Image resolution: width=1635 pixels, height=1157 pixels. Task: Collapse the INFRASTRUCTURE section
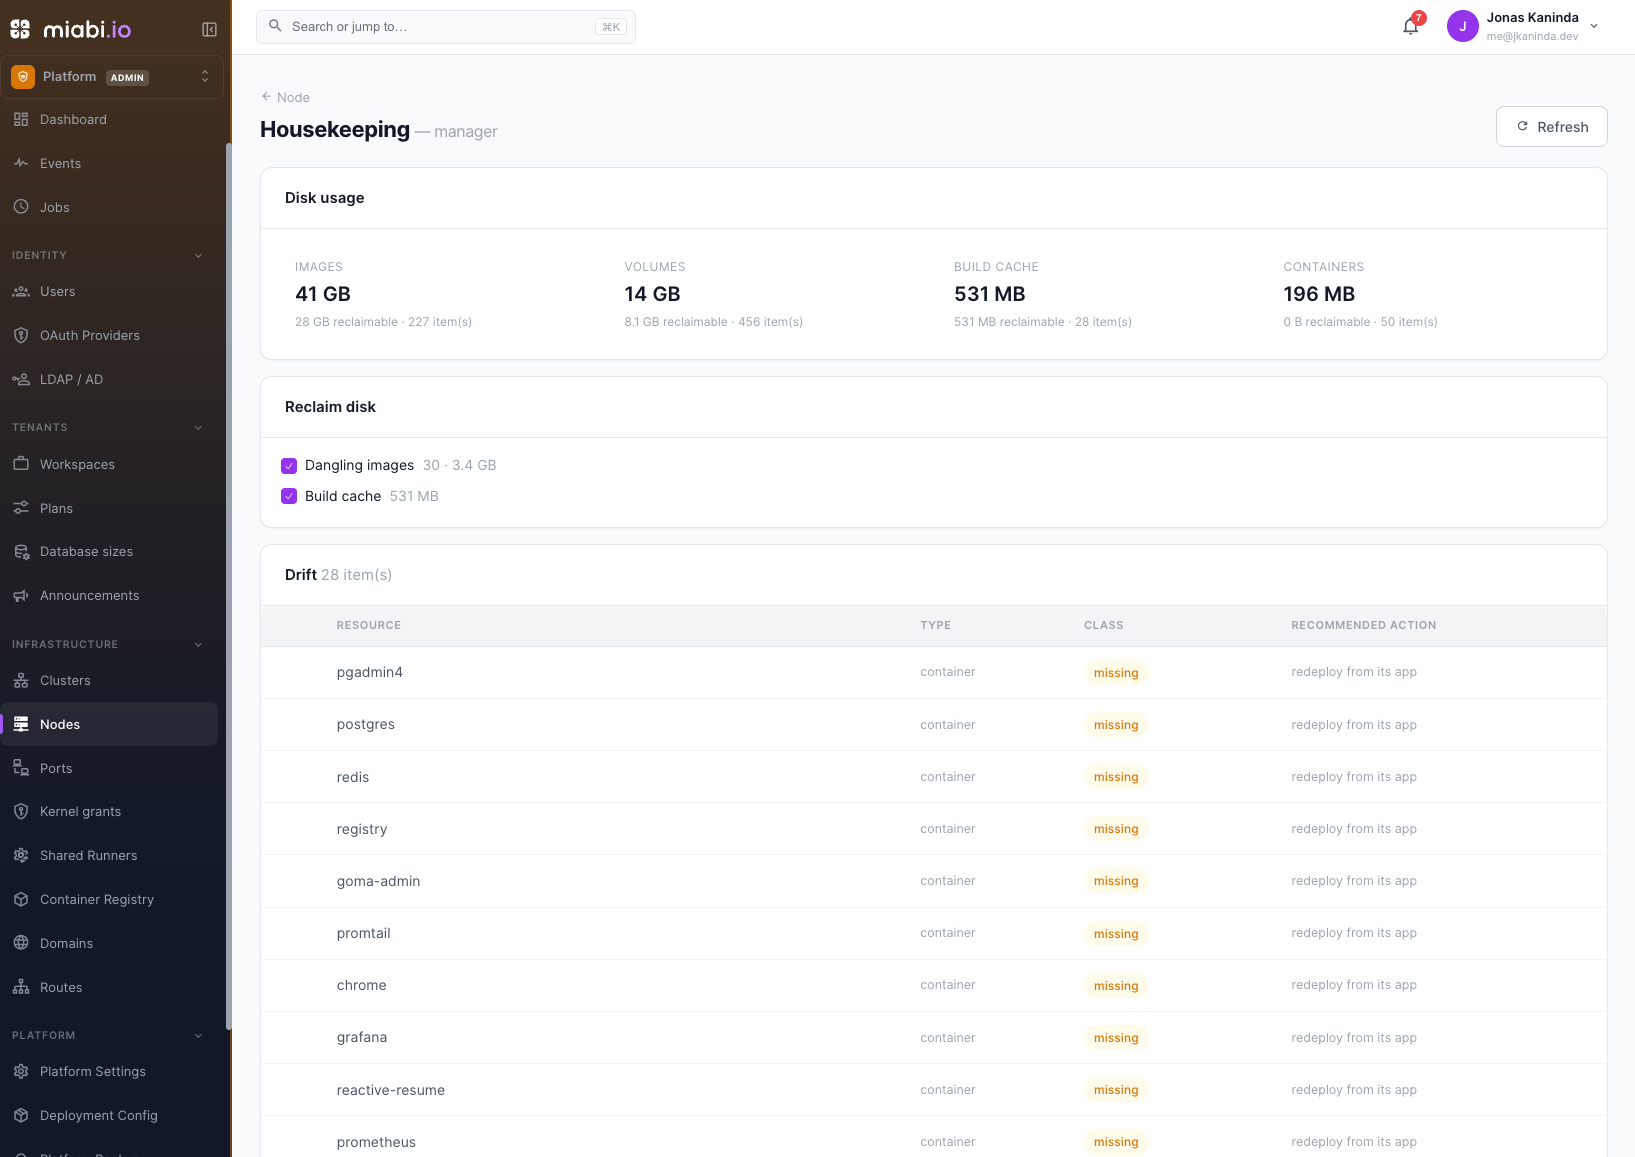point(198,645)
